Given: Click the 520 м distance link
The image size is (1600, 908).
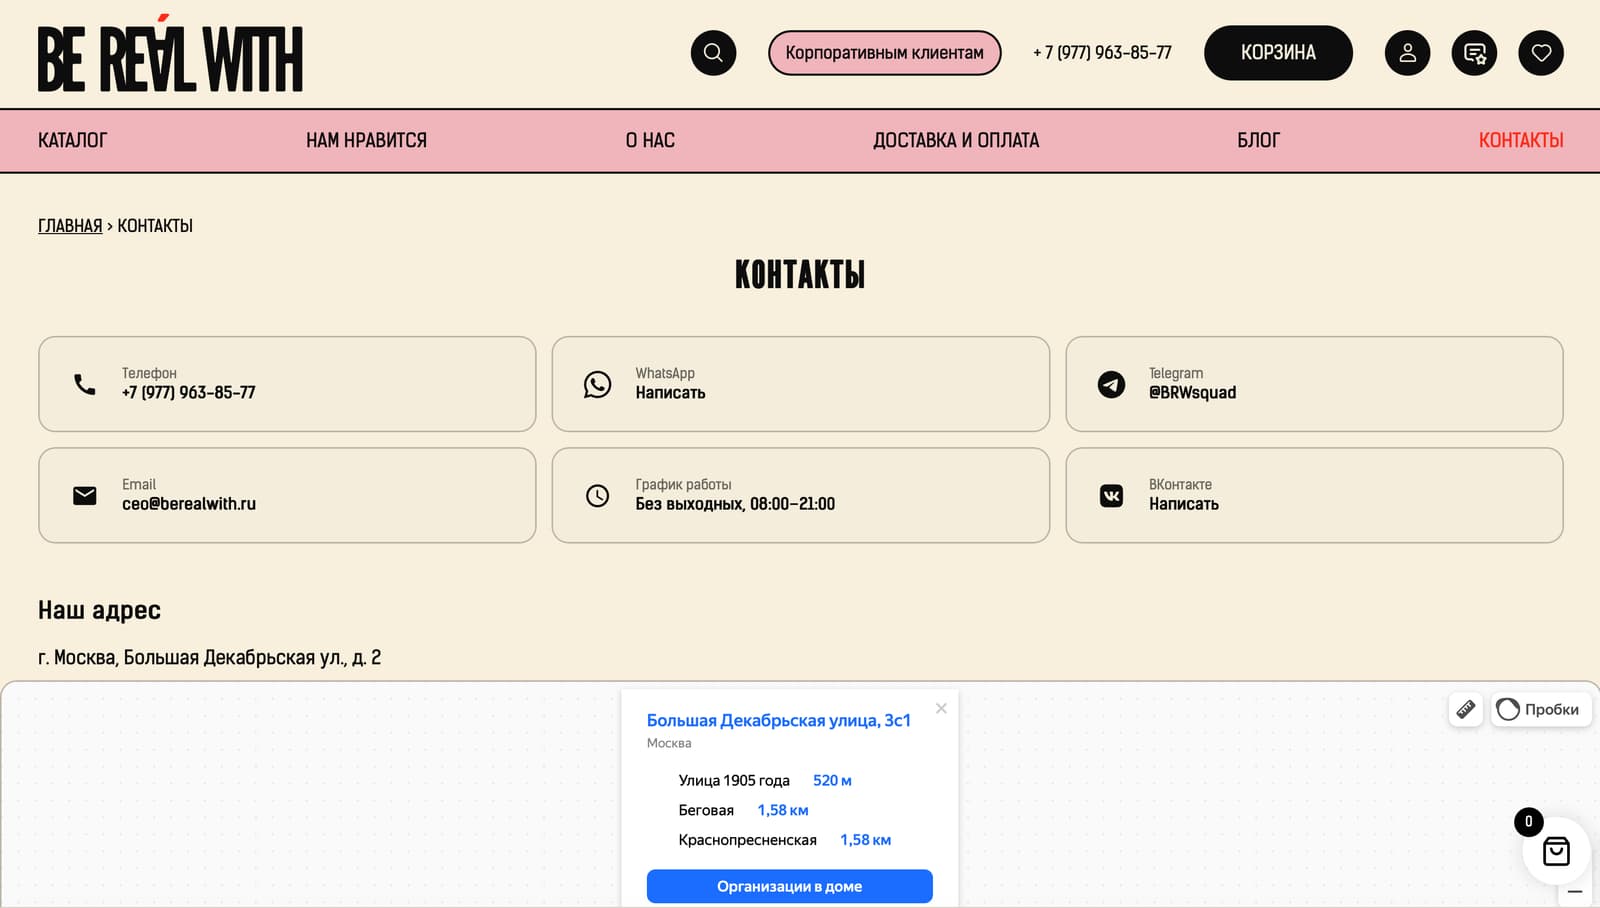Looking at the screenshot, I should pos(832,780).
